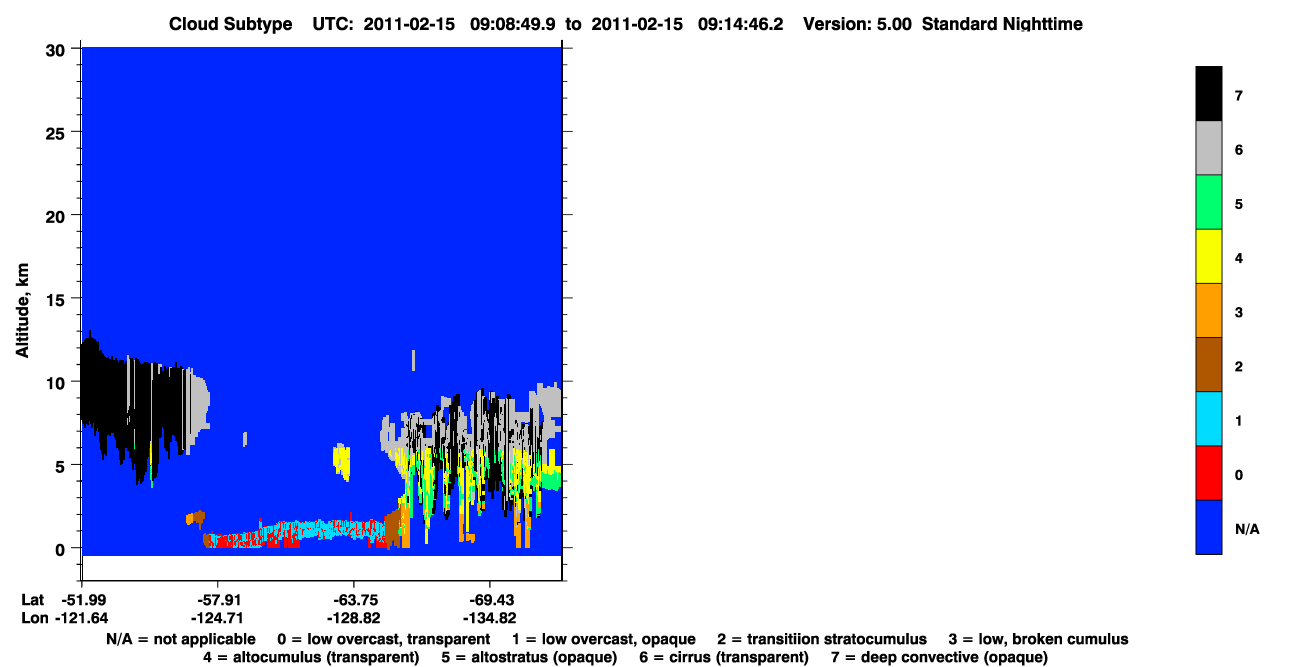The width and height of the screenshot is (1300, 667).
Task: Click caption '2 = transitiion stratocumulus'
Action: pyautogui.click(x=822, y=639)
